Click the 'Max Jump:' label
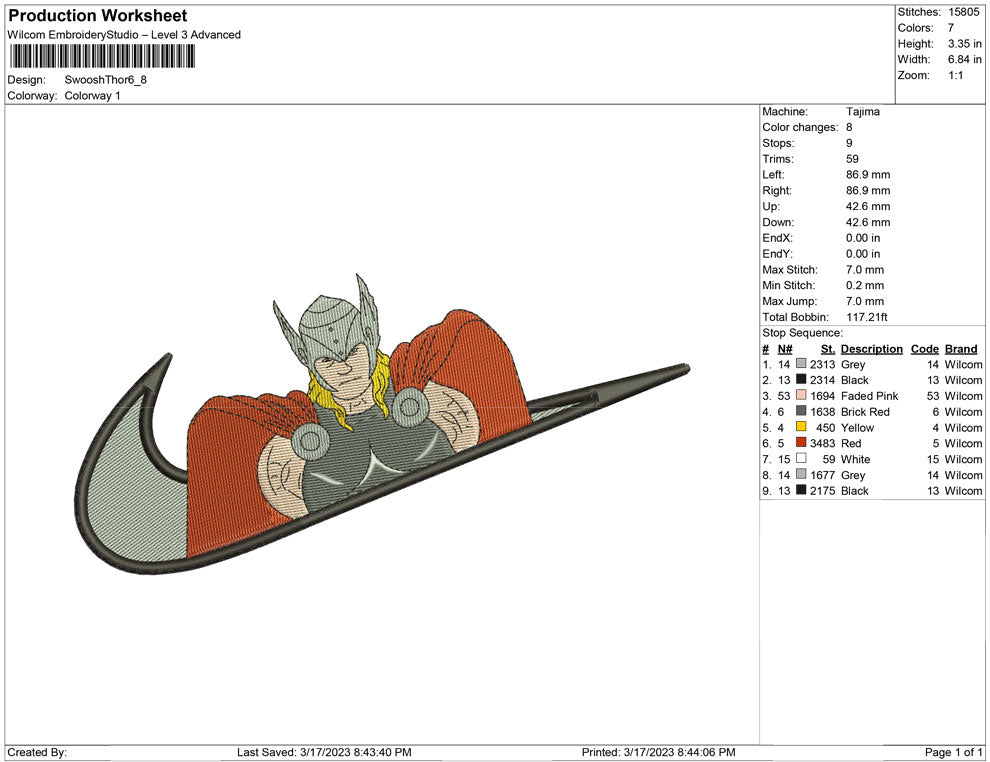This screenshot has height=762, width=990. (790, 301)
